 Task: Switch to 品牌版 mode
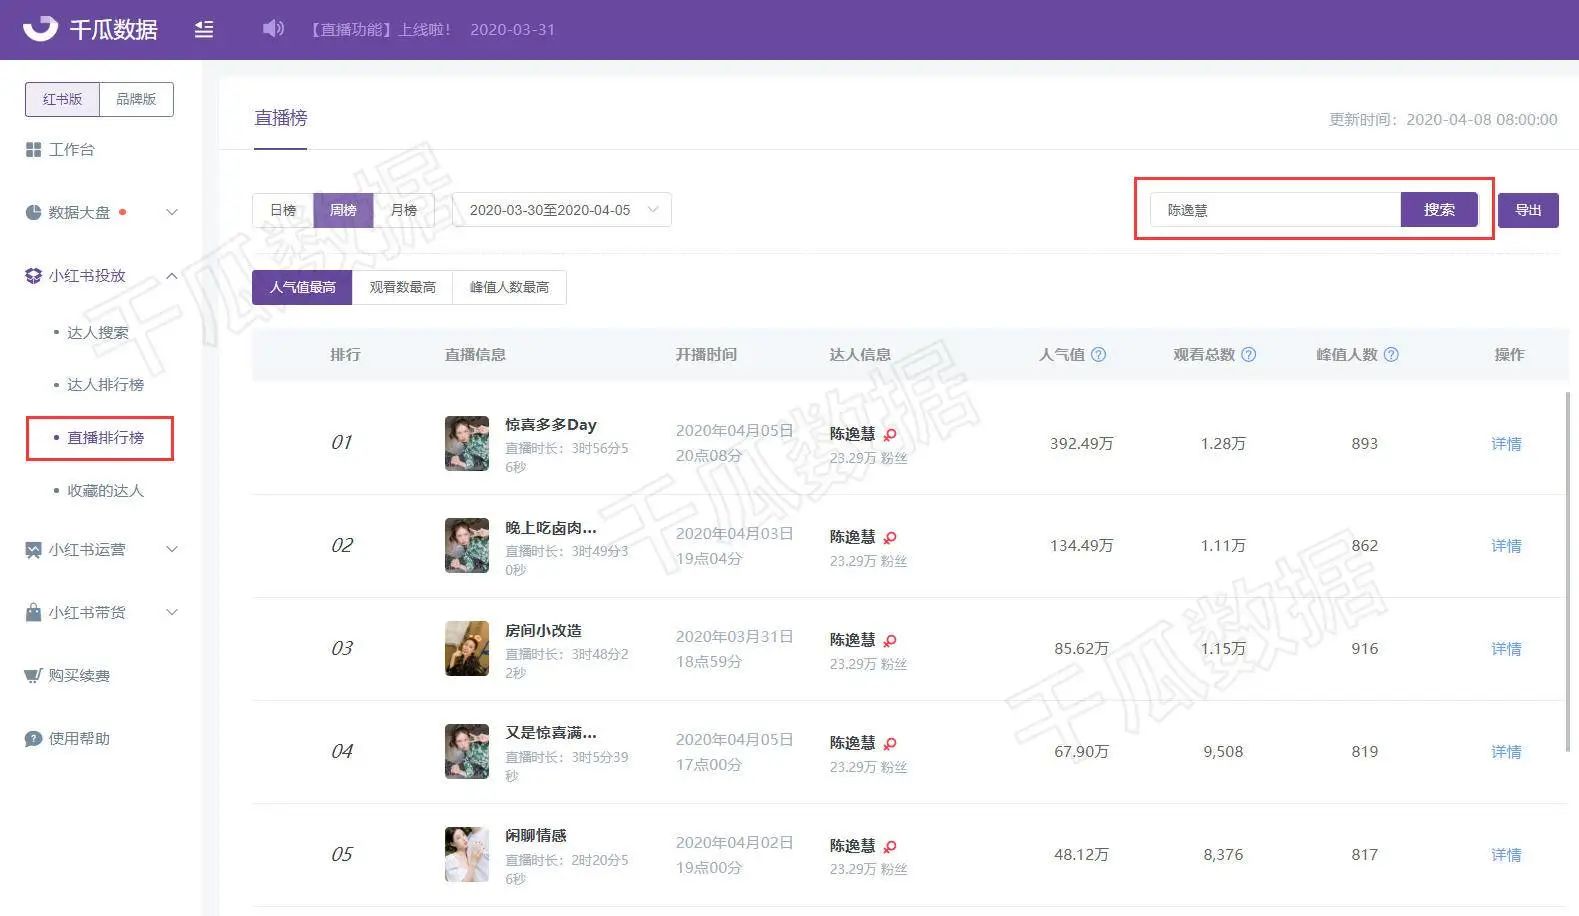click(x=136, y=99)
